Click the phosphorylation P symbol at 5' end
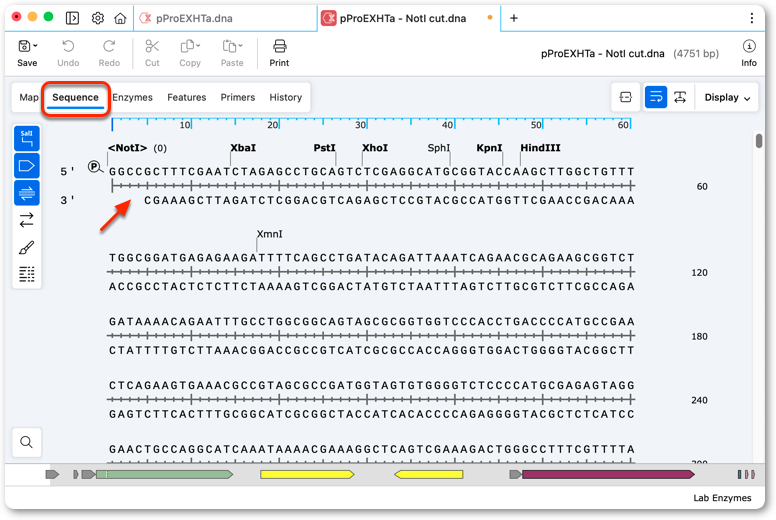This screenshot has width=776, height=520. (94, 167)
